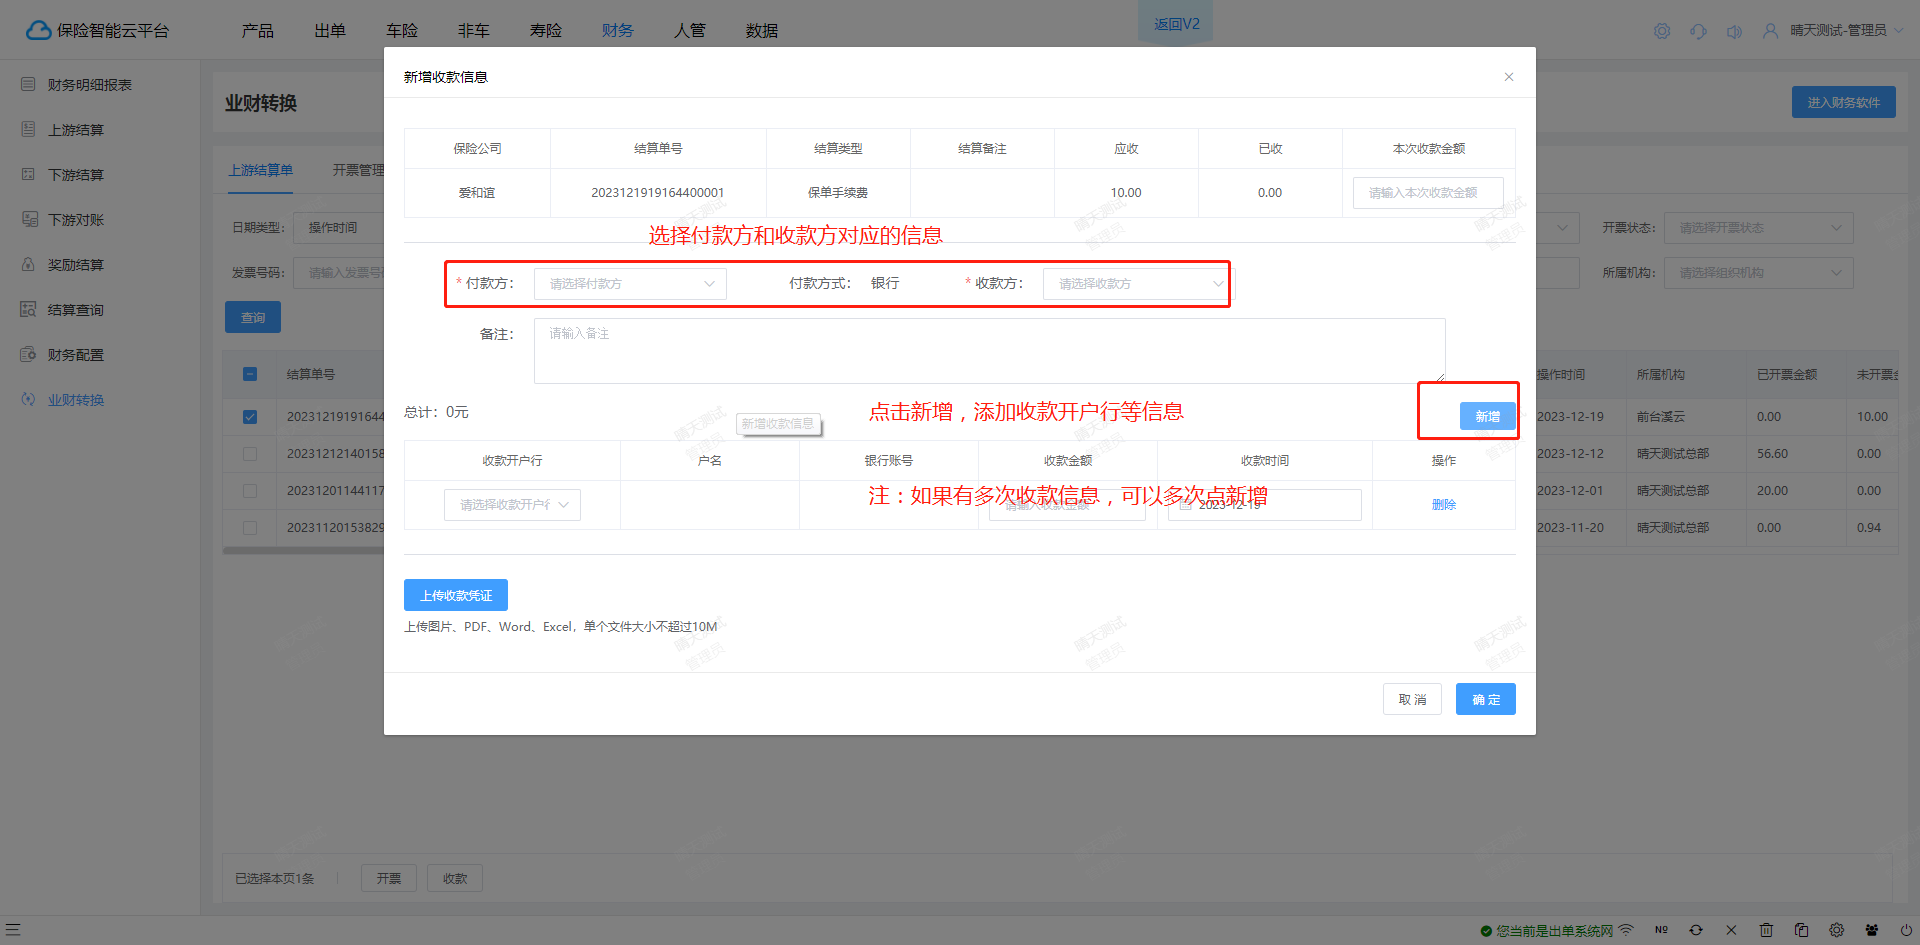1920x945 pixels.
Task: Click the 上传收款凭证 upload button
Action: tap(456, 595)
